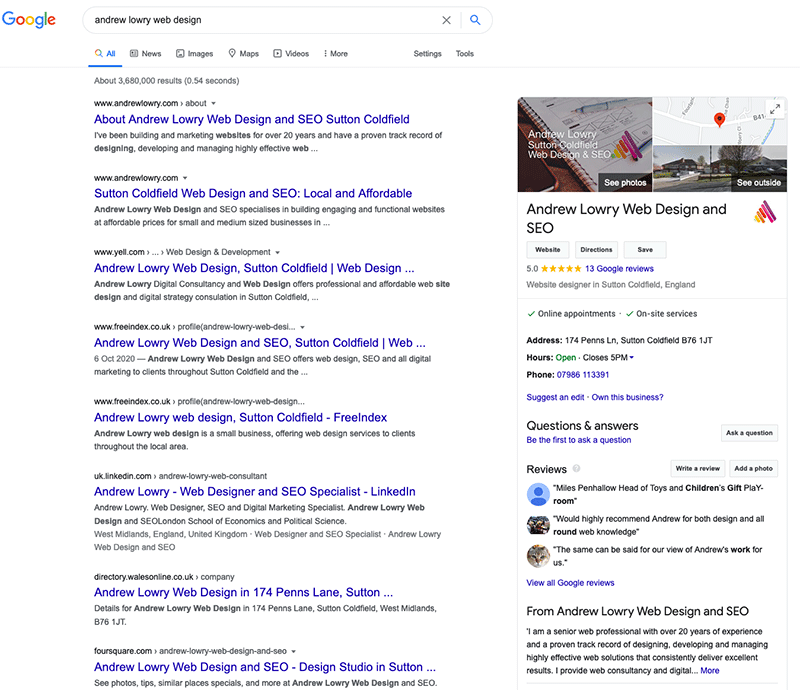Viewport: 800px width, 690px height.
Task: Click the blue magnifier search icon
Action: click(475, 20)
